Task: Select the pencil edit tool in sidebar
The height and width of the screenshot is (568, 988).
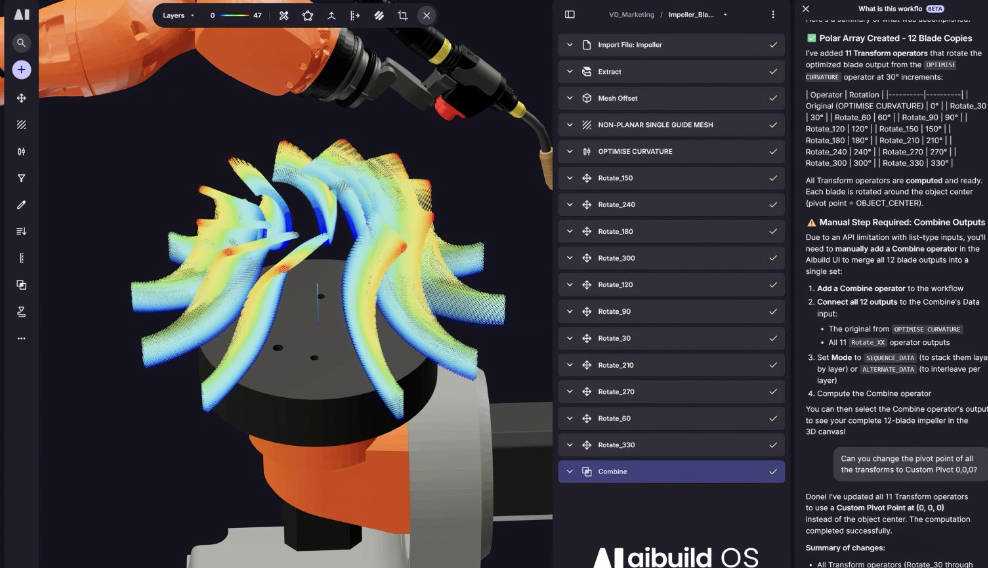Action: coord(21,205)
